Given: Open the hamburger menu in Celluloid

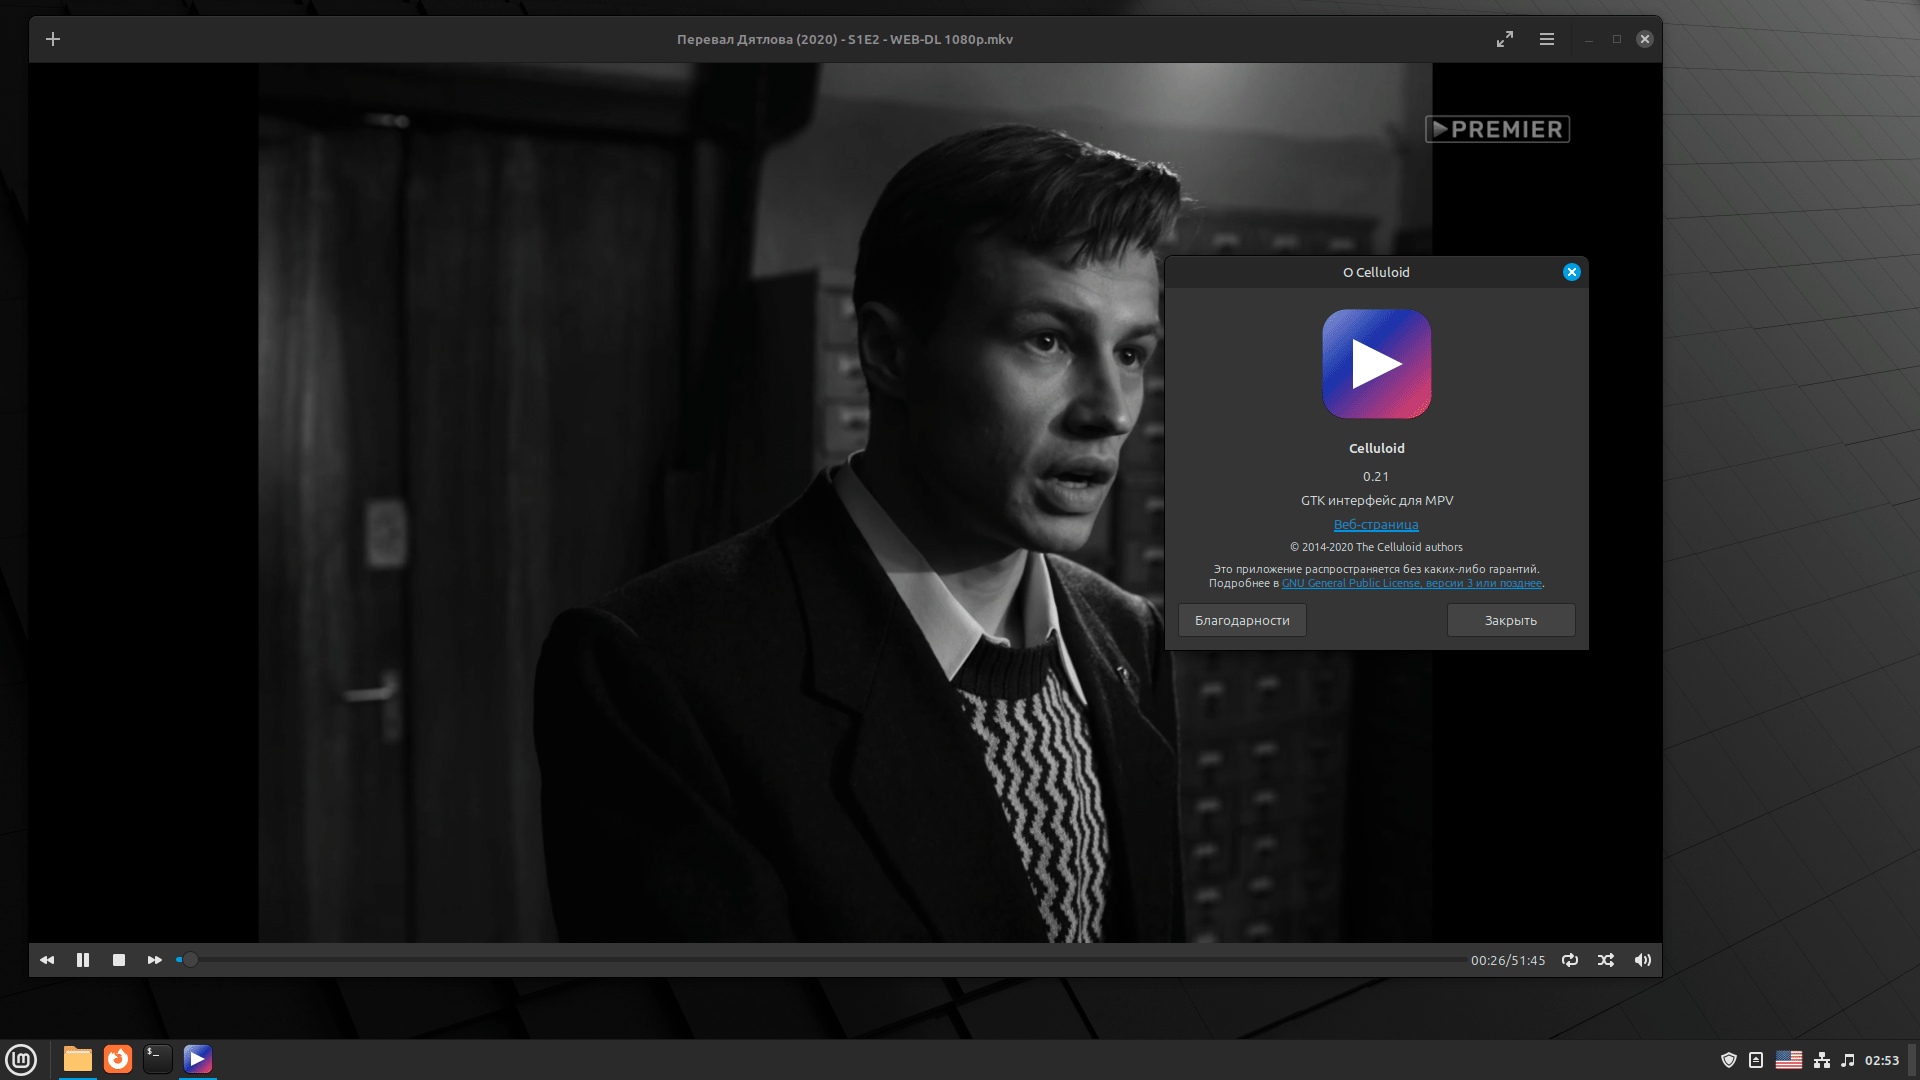Looking at the screenshot, I should 1546,39.
